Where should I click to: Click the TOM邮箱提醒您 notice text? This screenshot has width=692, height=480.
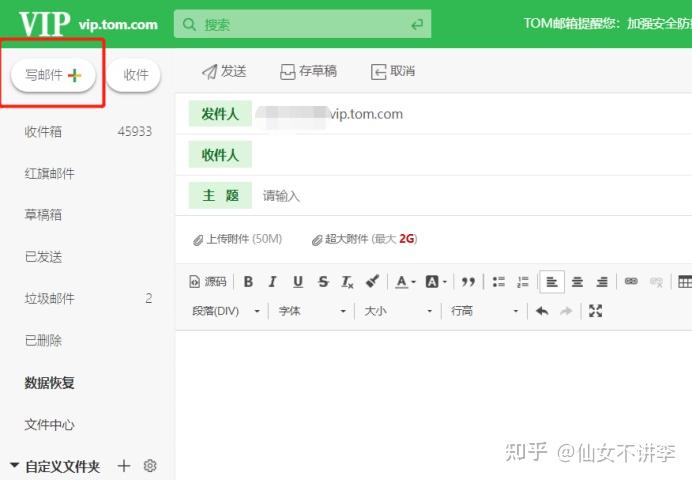(x=608, y=23)
